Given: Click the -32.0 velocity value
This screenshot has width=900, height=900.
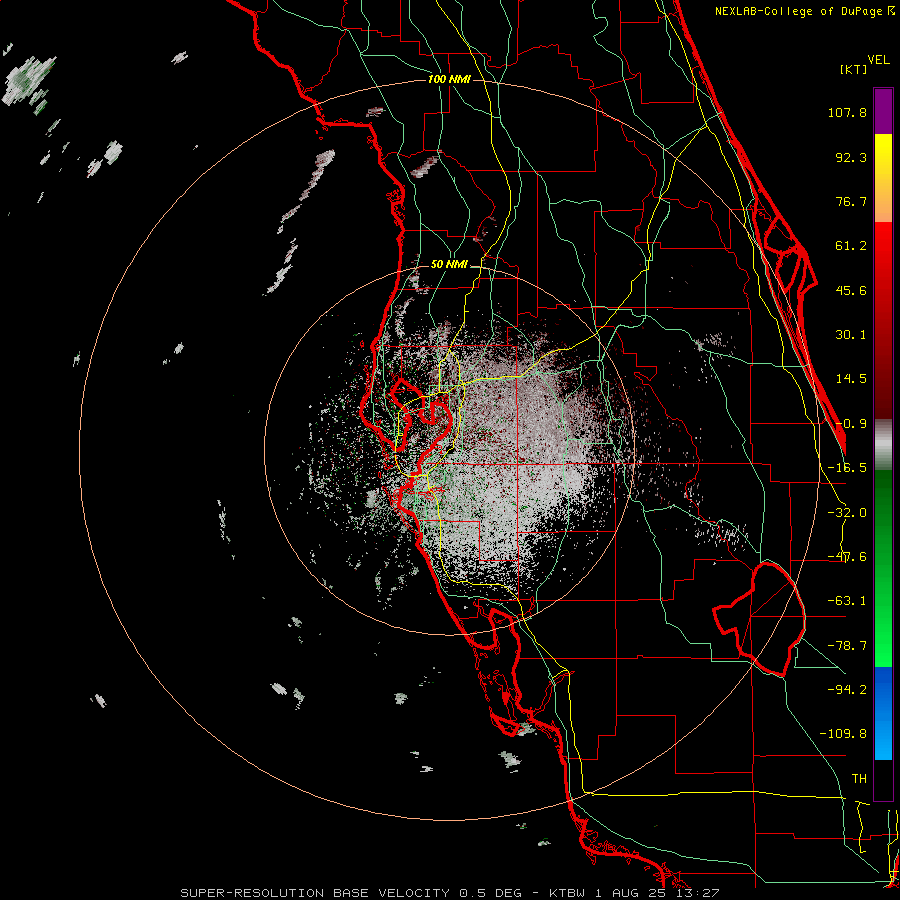Looking at the screenshot, I should (x=847, y=513).
